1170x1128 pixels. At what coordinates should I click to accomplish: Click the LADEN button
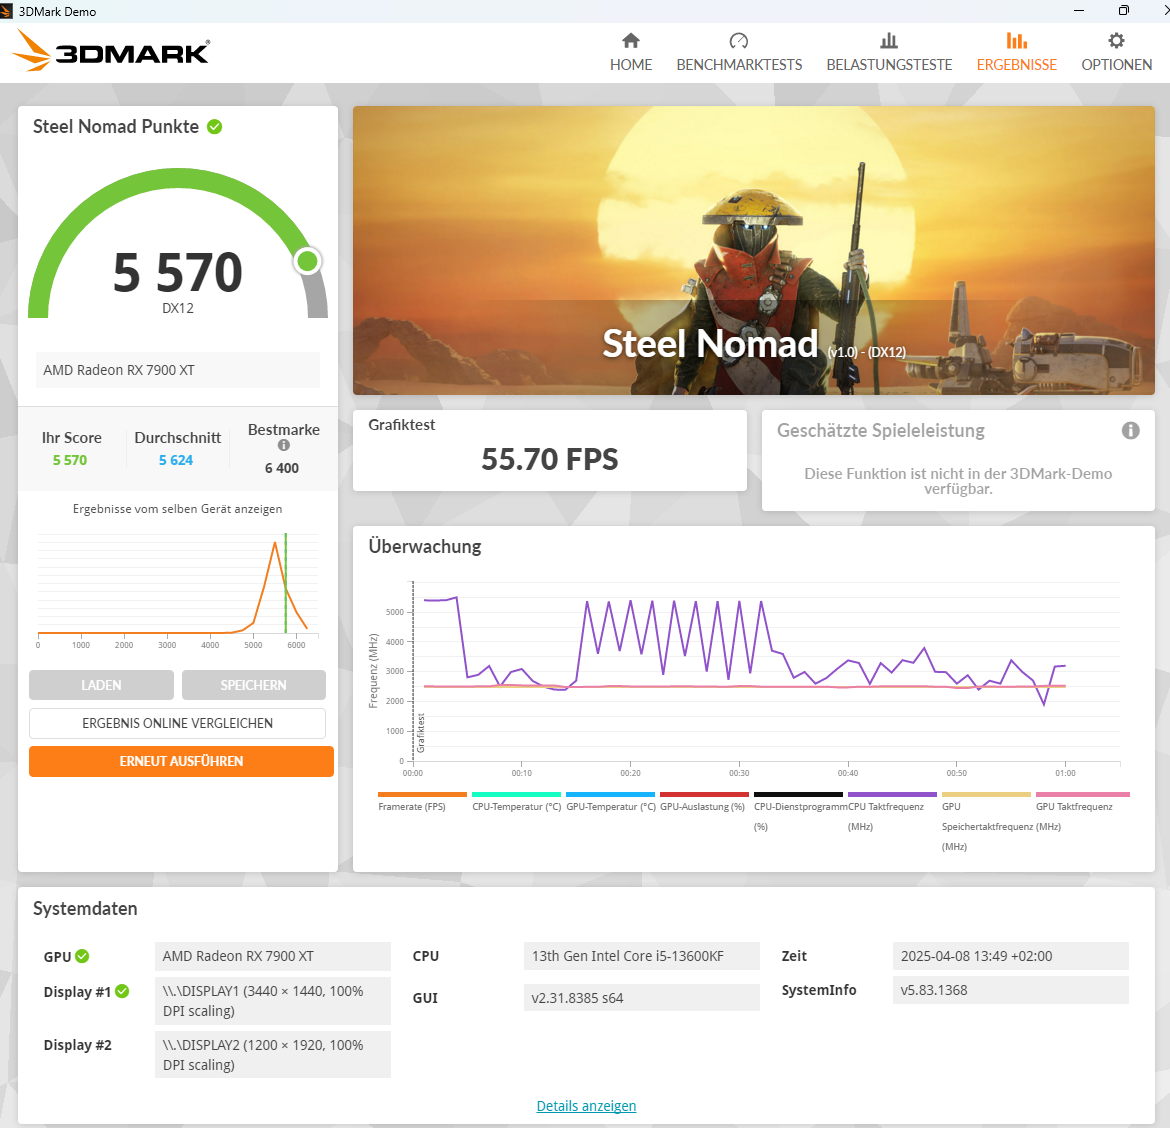[101, 685]
